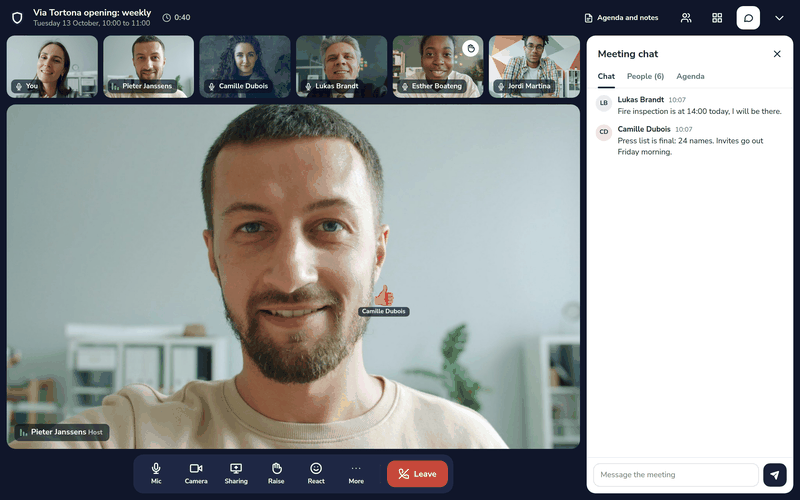The image size is (800, 500).
Task: Click the mic icon on Lukas Brandt tile
Action: (308, 86)
